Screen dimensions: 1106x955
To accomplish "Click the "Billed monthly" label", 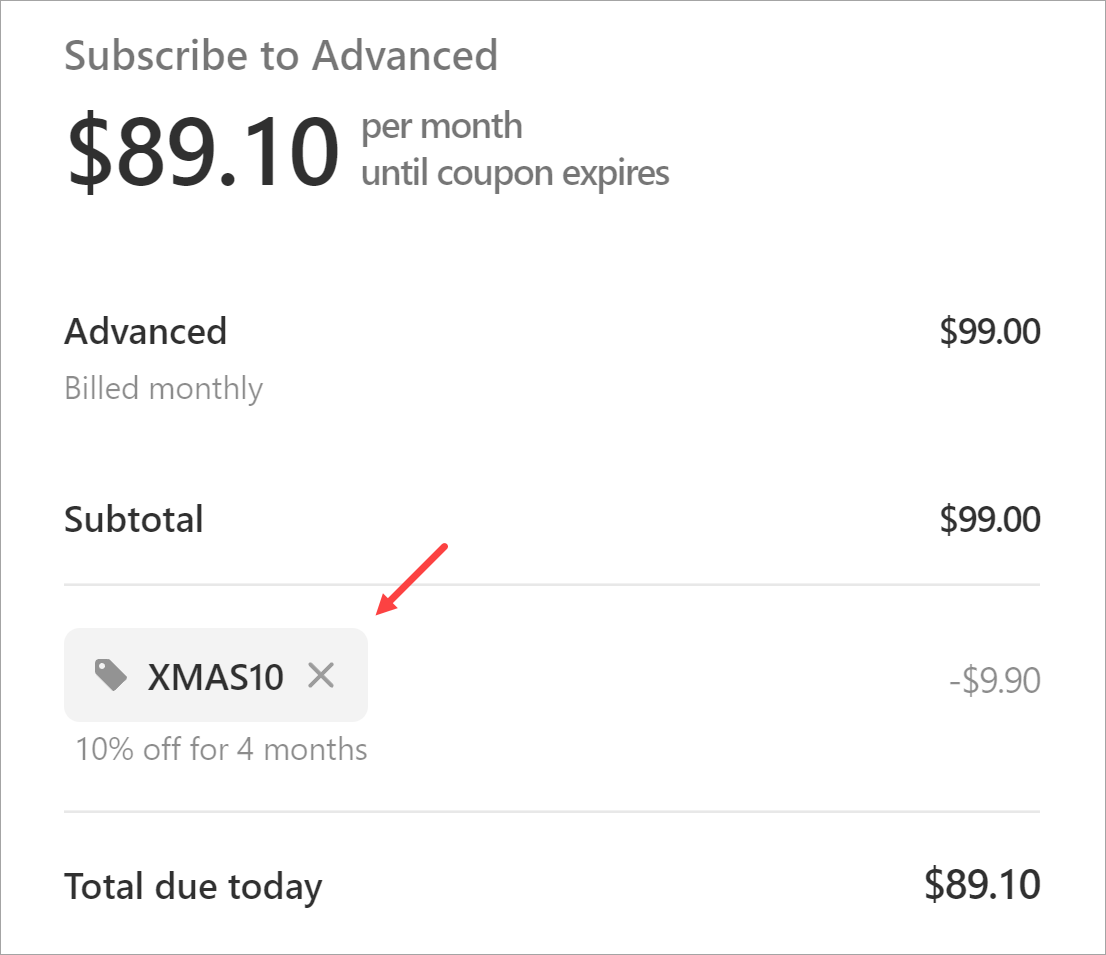I will (163, 388).
